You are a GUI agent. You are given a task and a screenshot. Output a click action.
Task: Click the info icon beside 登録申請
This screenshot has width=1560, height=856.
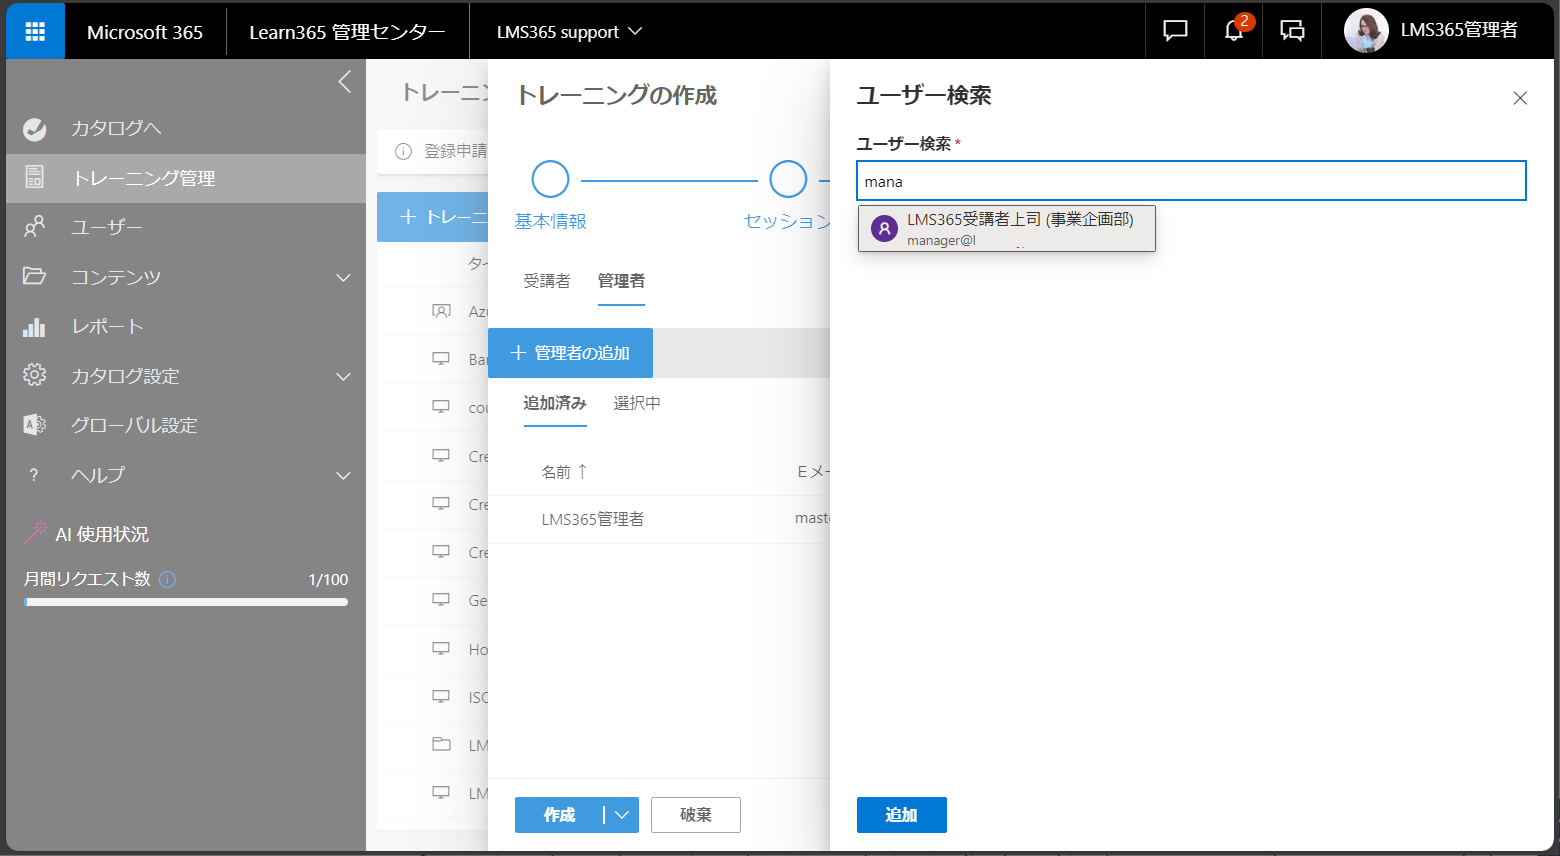click(404, 151)
